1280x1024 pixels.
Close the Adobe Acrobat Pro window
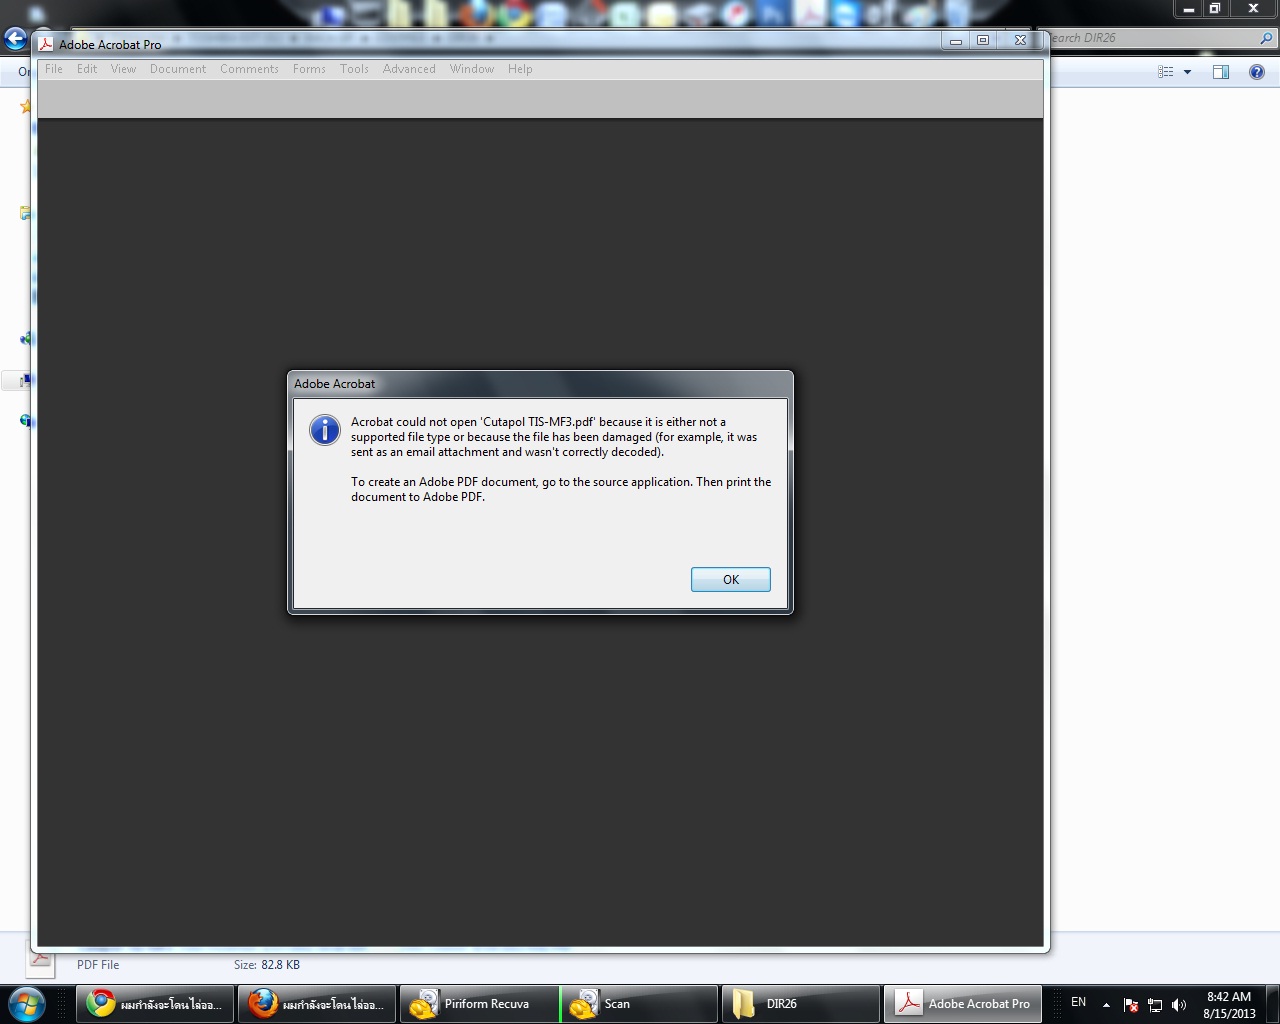[x=1020, y=40]
